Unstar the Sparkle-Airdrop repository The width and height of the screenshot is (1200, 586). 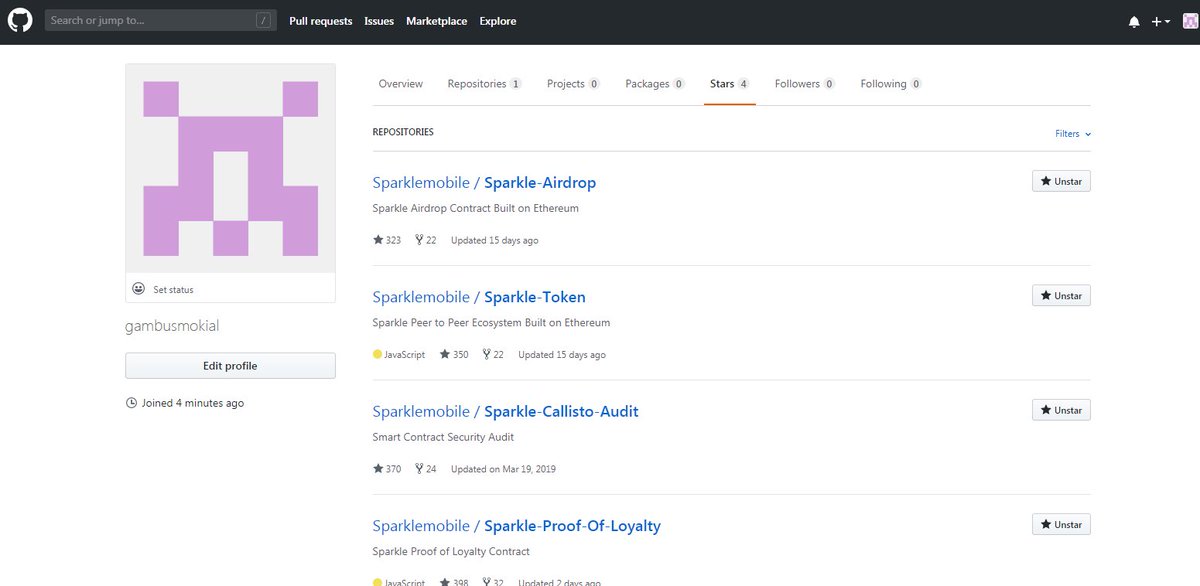(1061, 181)
